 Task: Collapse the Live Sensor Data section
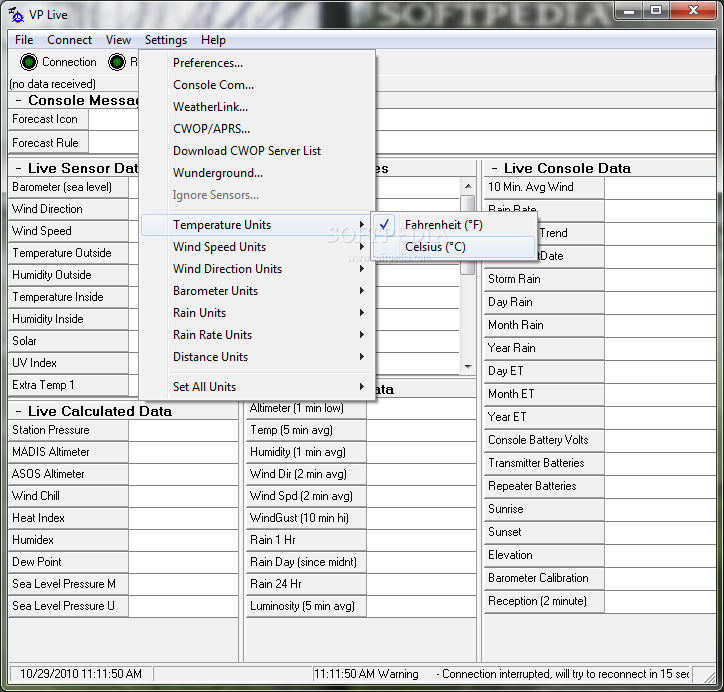tap(18, 168)
